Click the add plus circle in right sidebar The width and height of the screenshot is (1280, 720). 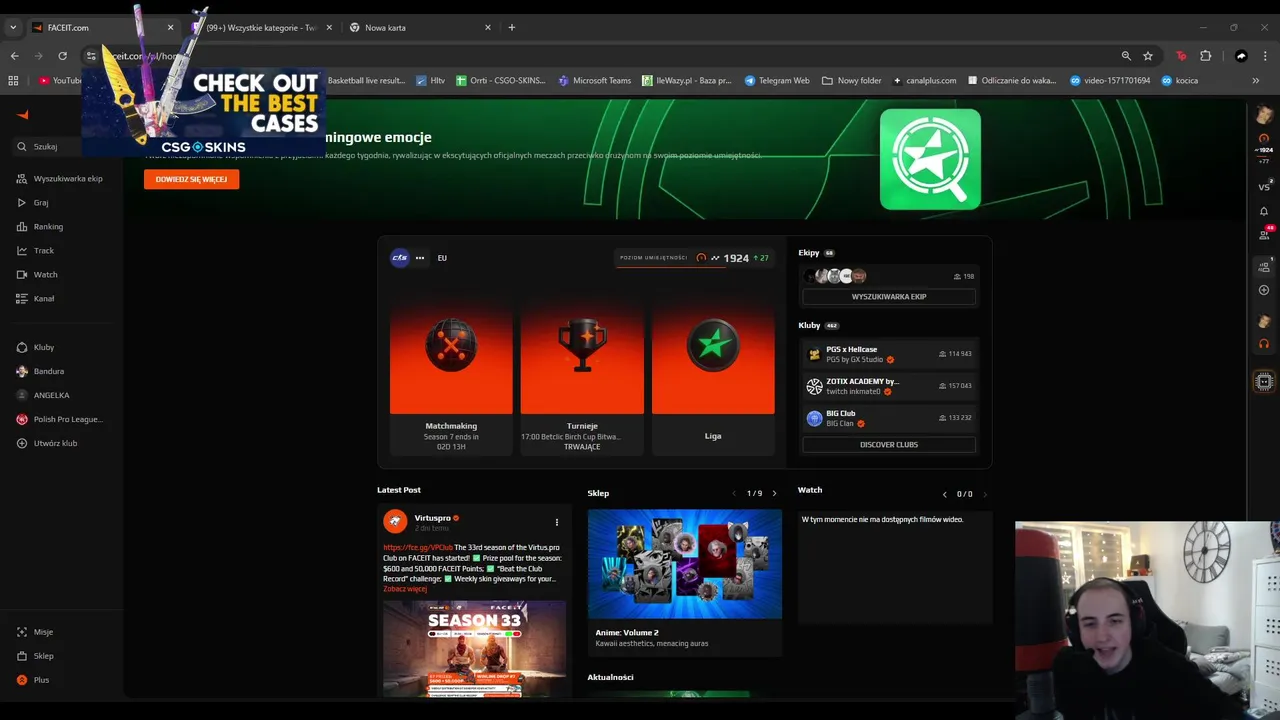[1264, 290]
